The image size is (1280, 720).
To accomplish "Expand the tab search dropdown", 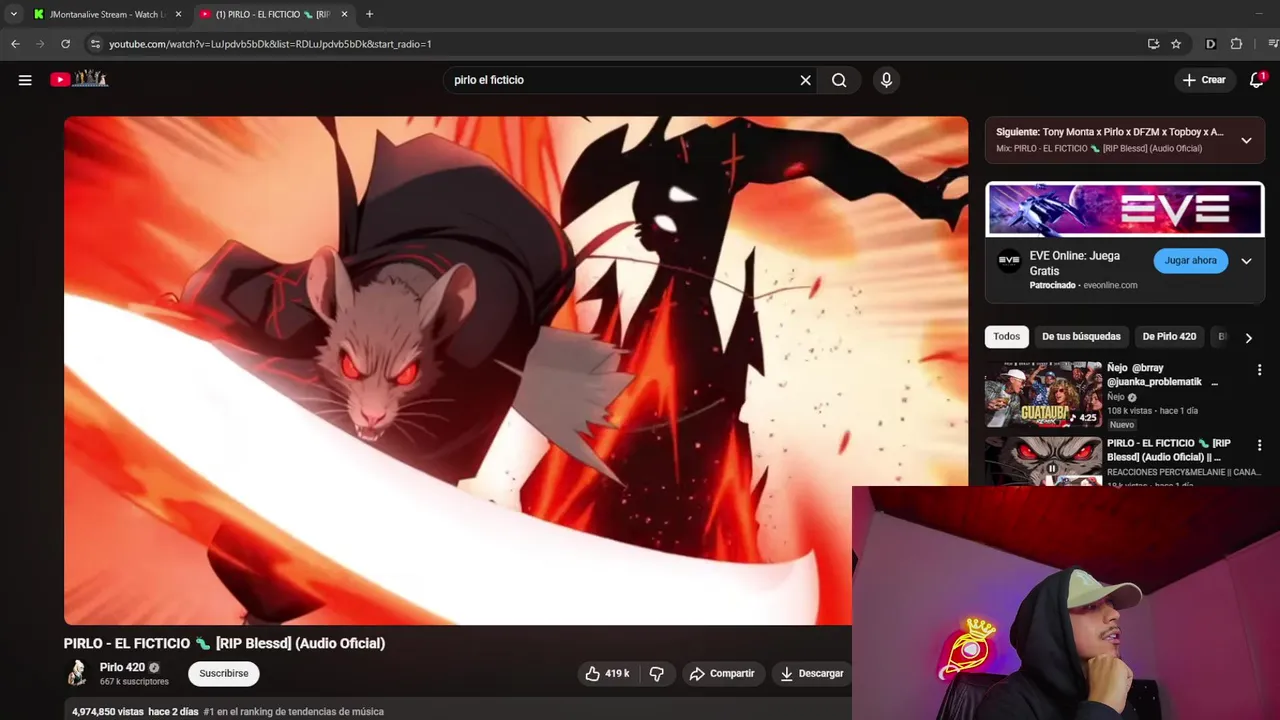I will click(x=13, y=14).
